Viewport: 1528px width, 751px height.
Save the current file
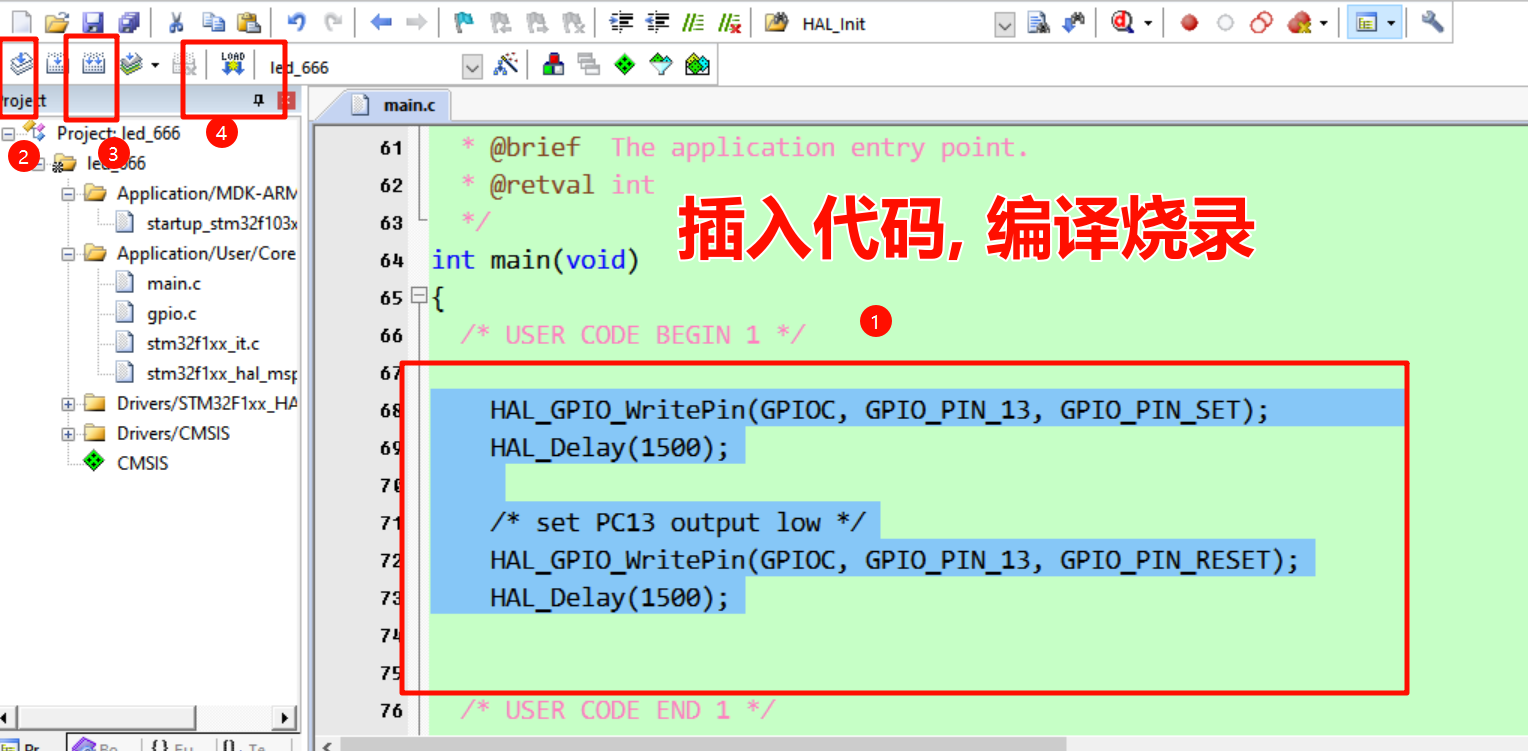pos(92,23)
